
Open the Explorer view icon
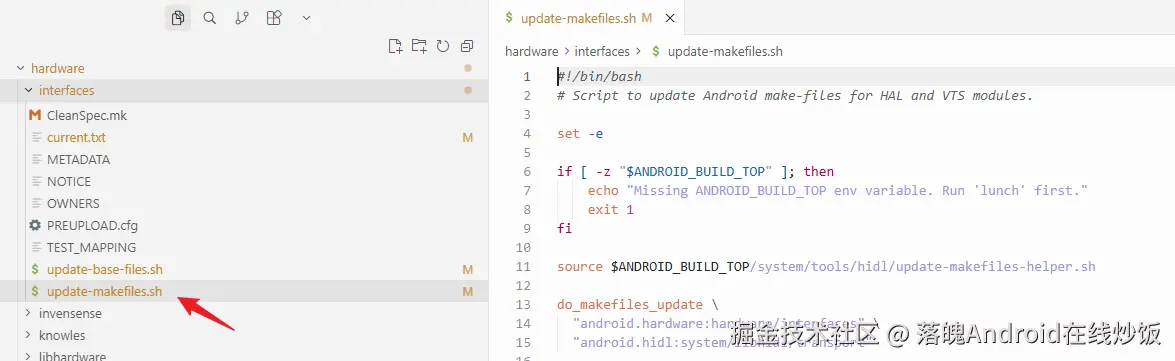point(178,18)
